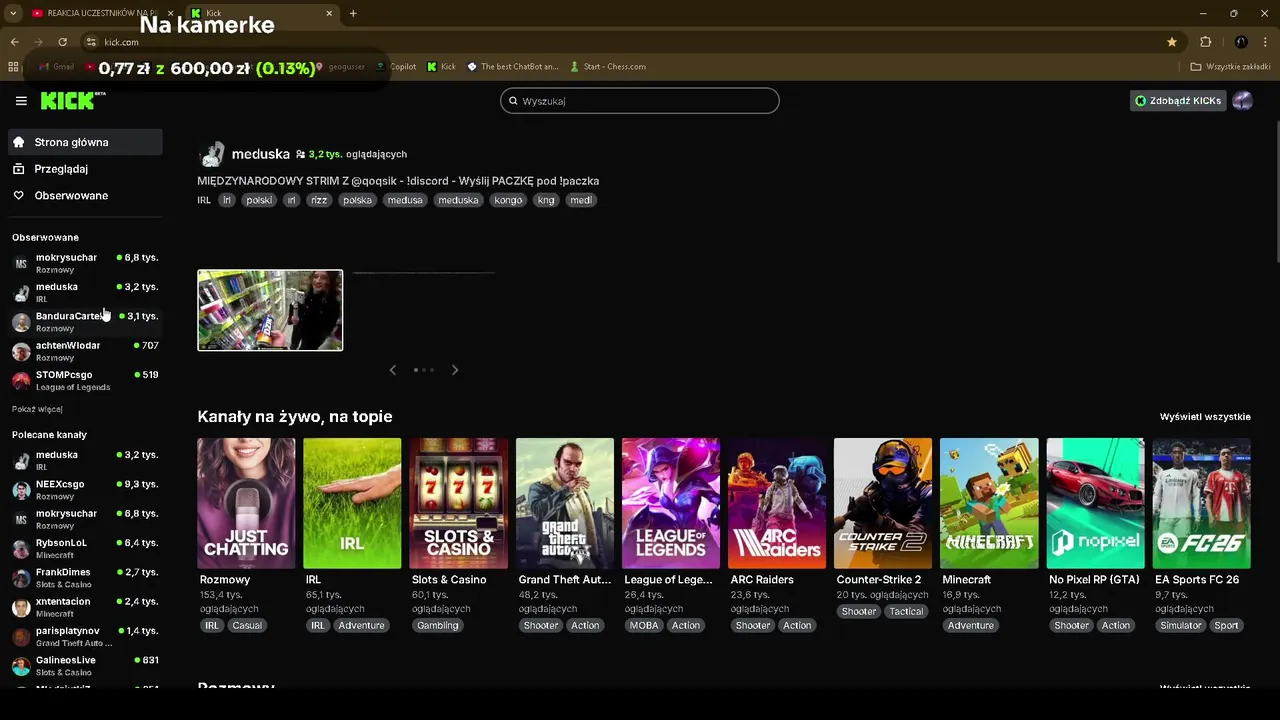Screen dimensions: 1280x720
Task: Open EA Sports FC 26 category card
Action: coord(1201,503)
